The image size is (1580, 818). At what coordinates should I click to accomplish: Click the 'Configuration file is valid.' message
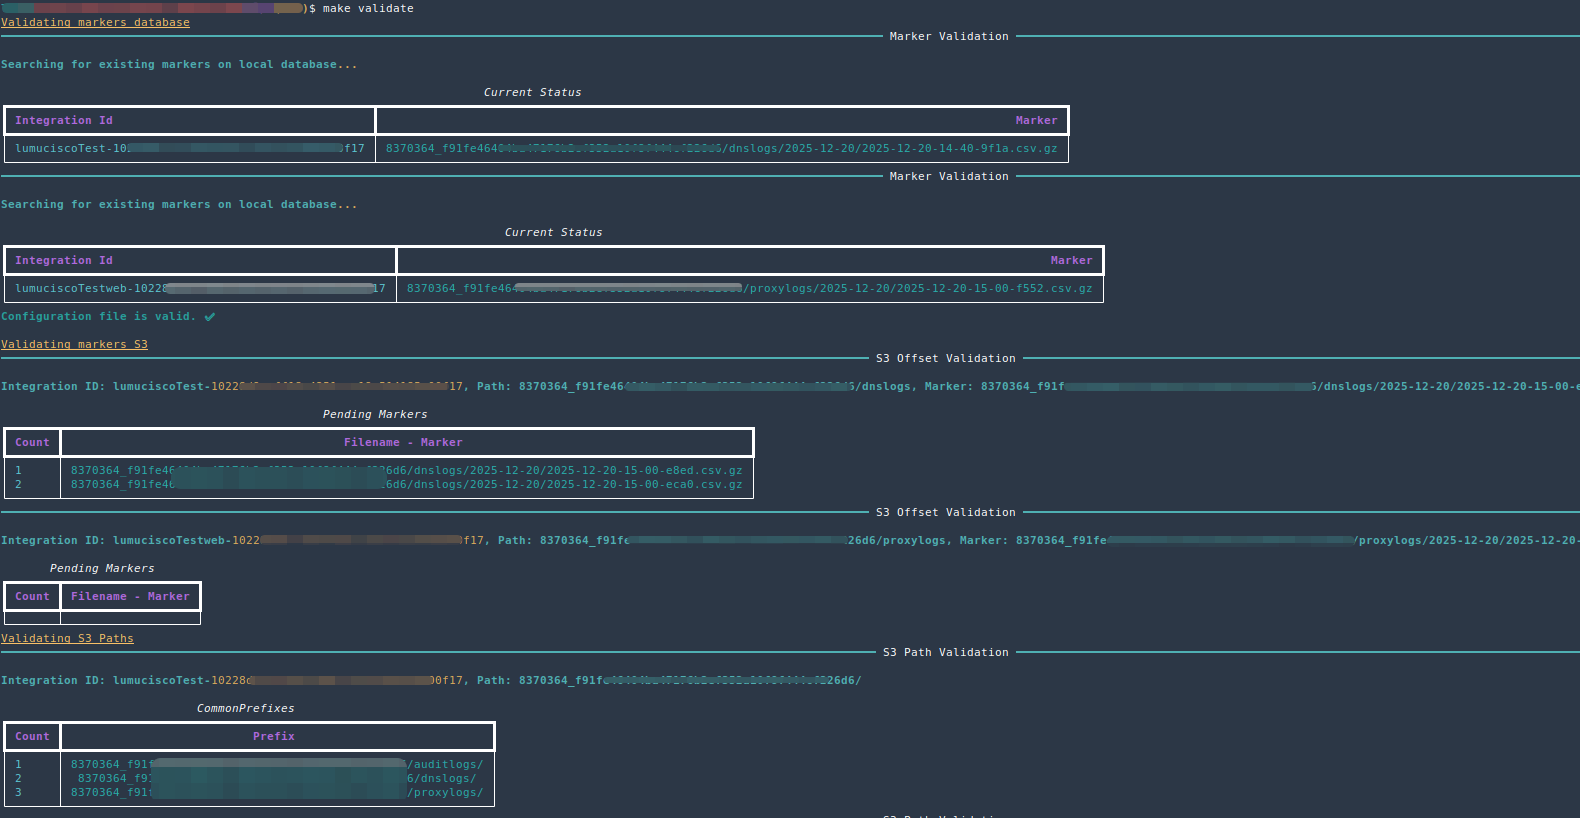point(98,316)
